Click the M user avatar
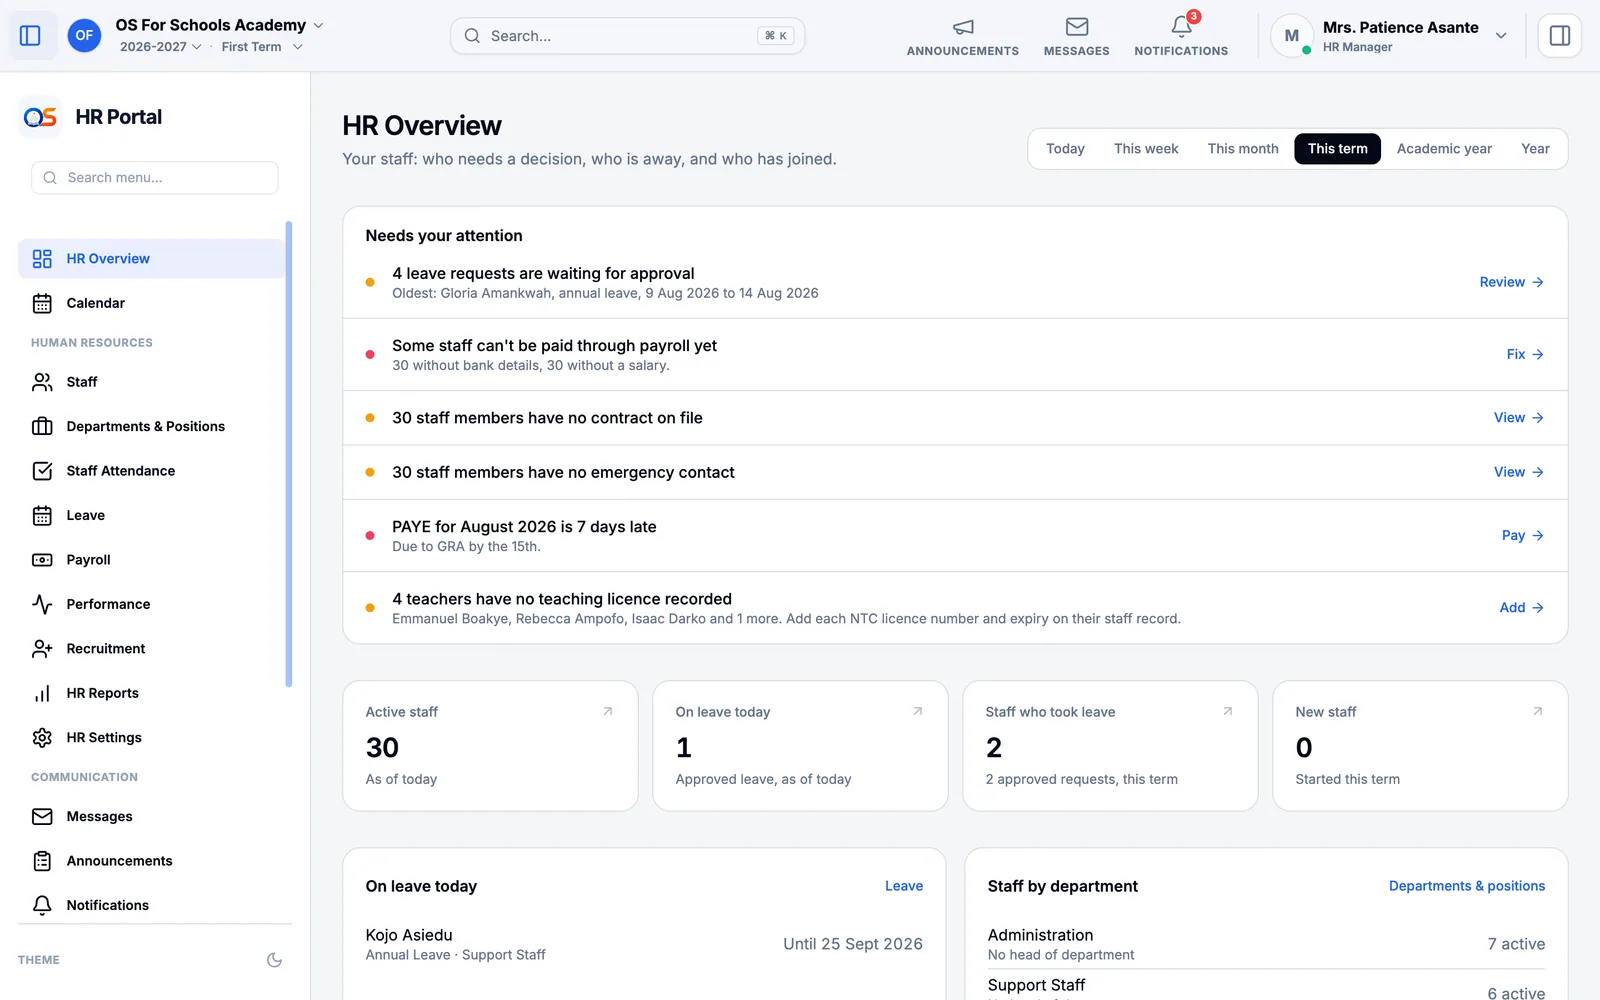 1292,36
